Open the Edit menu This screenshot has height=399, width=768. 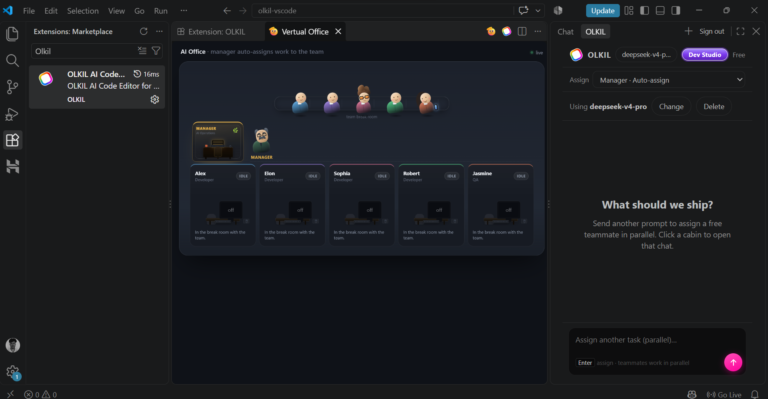click(50, 10)
